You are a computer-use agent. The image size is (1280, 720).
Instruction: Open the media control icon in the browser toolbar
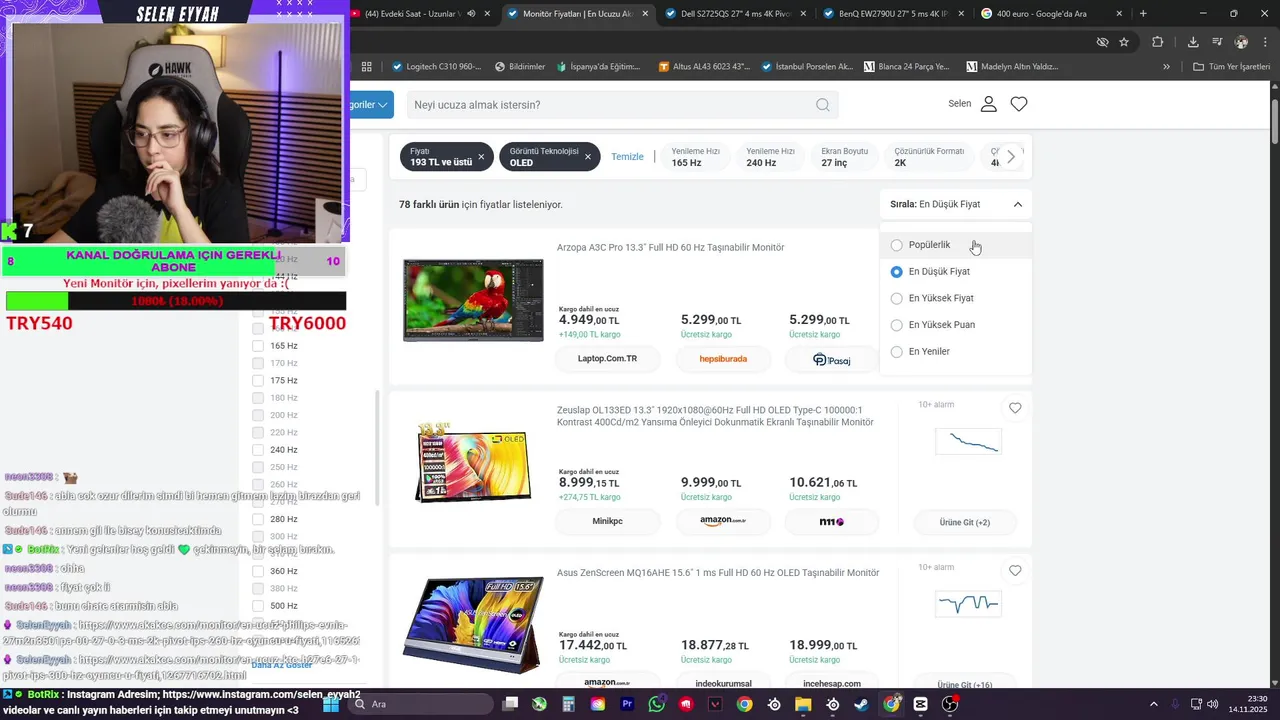click(x=1217, y=42)
